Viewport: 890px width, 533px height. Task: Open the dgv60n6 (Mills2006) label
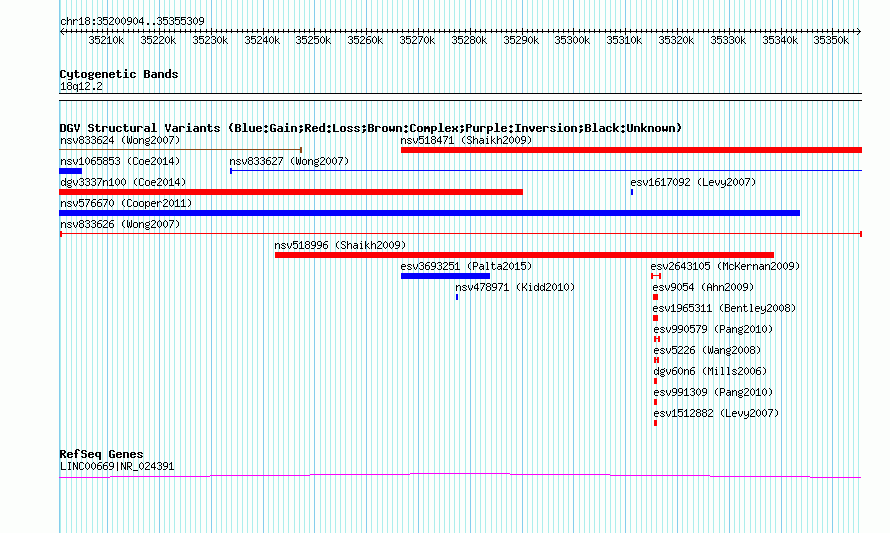coord(710,371)
